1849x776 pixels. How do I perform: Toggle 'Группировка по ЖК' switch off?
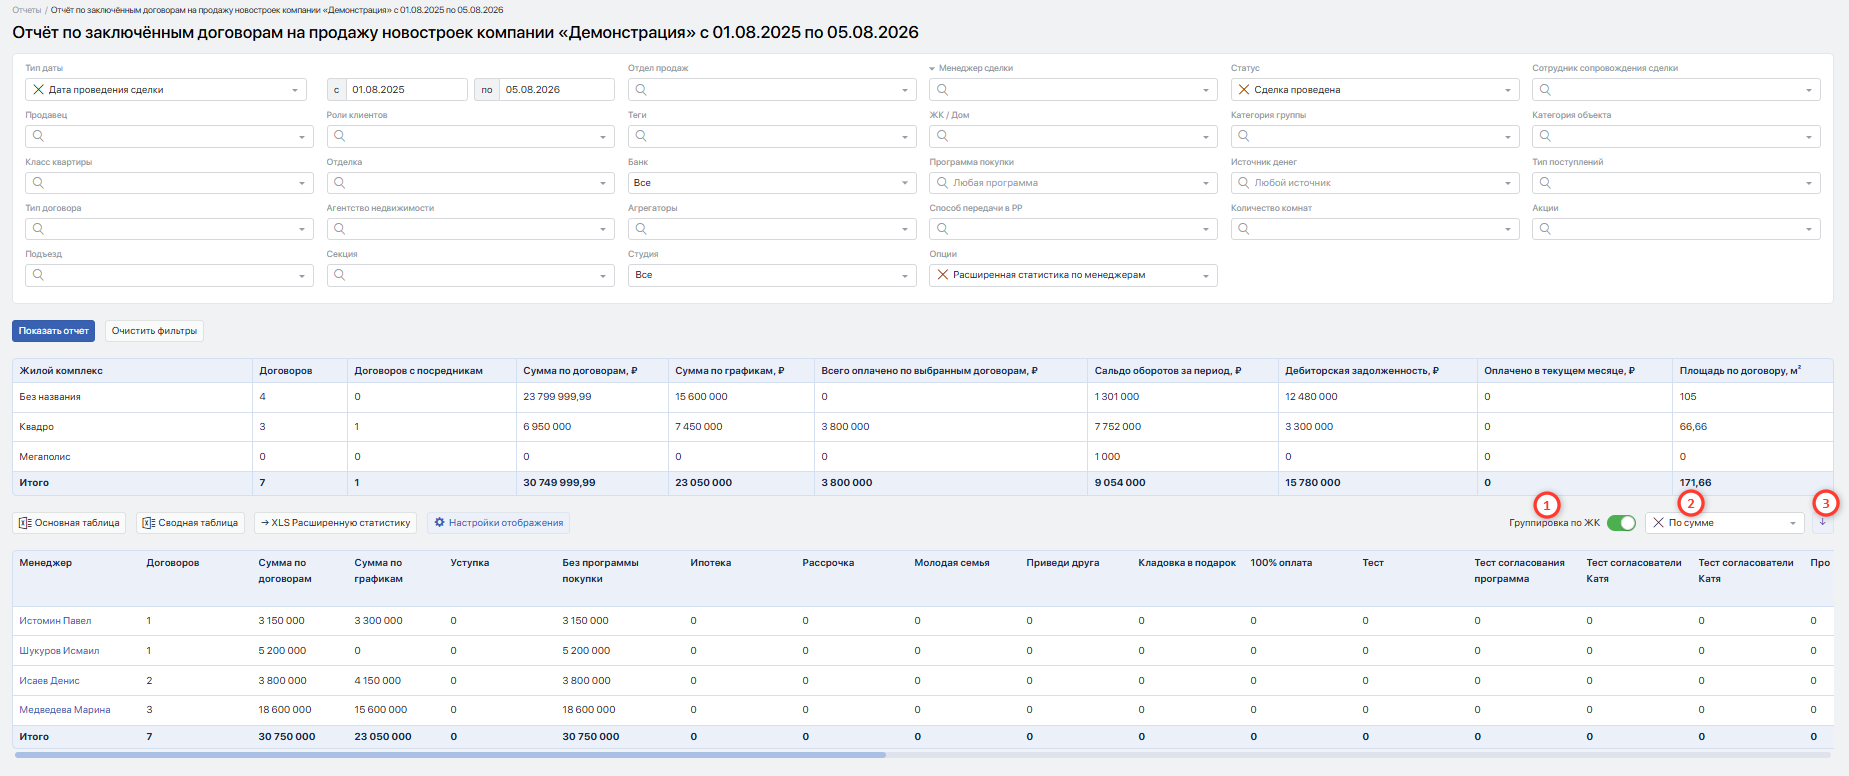tap(1621, 523)
